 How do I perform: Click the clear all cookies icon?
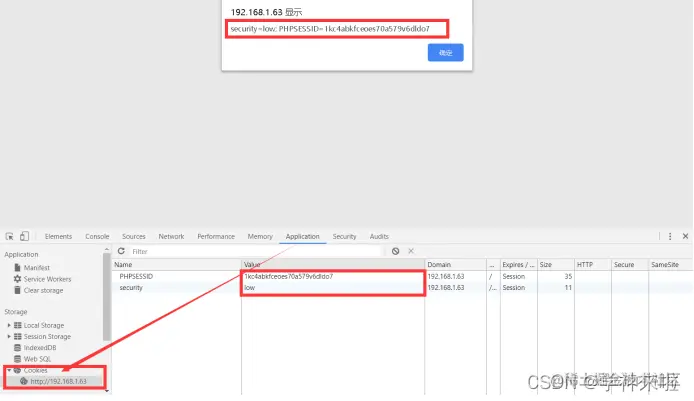tap(395, 251)
